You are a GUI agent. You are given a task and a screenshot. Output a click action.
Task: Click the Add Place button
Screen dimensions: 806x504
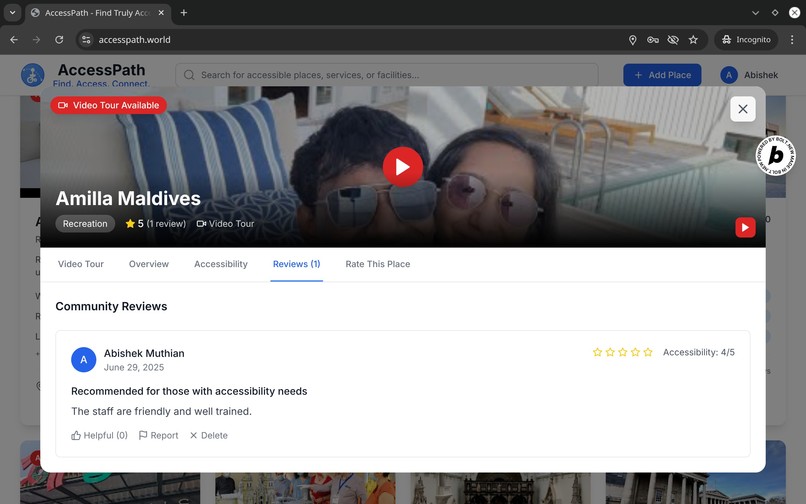click(662, 75)
